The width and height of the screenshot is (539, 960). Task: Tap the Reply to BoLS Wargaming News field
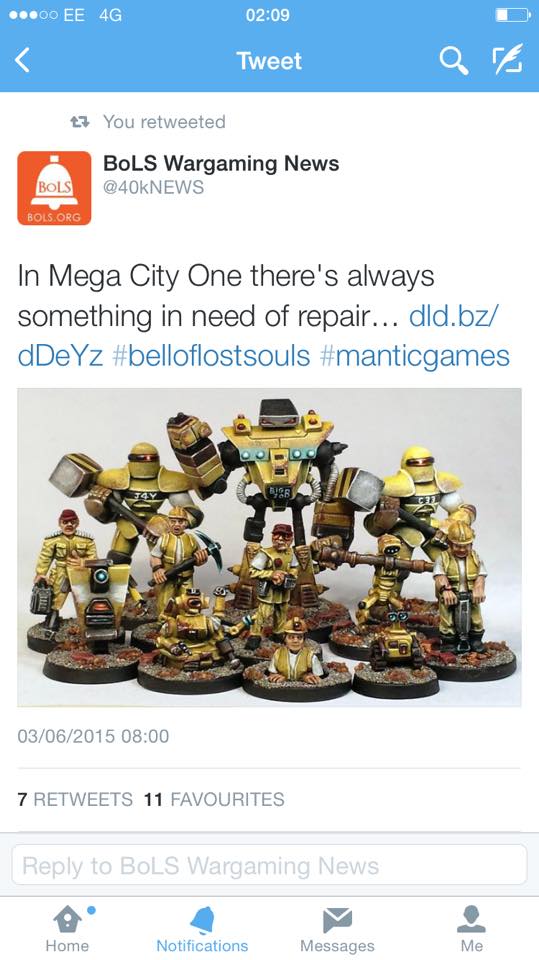click(270, 865)
